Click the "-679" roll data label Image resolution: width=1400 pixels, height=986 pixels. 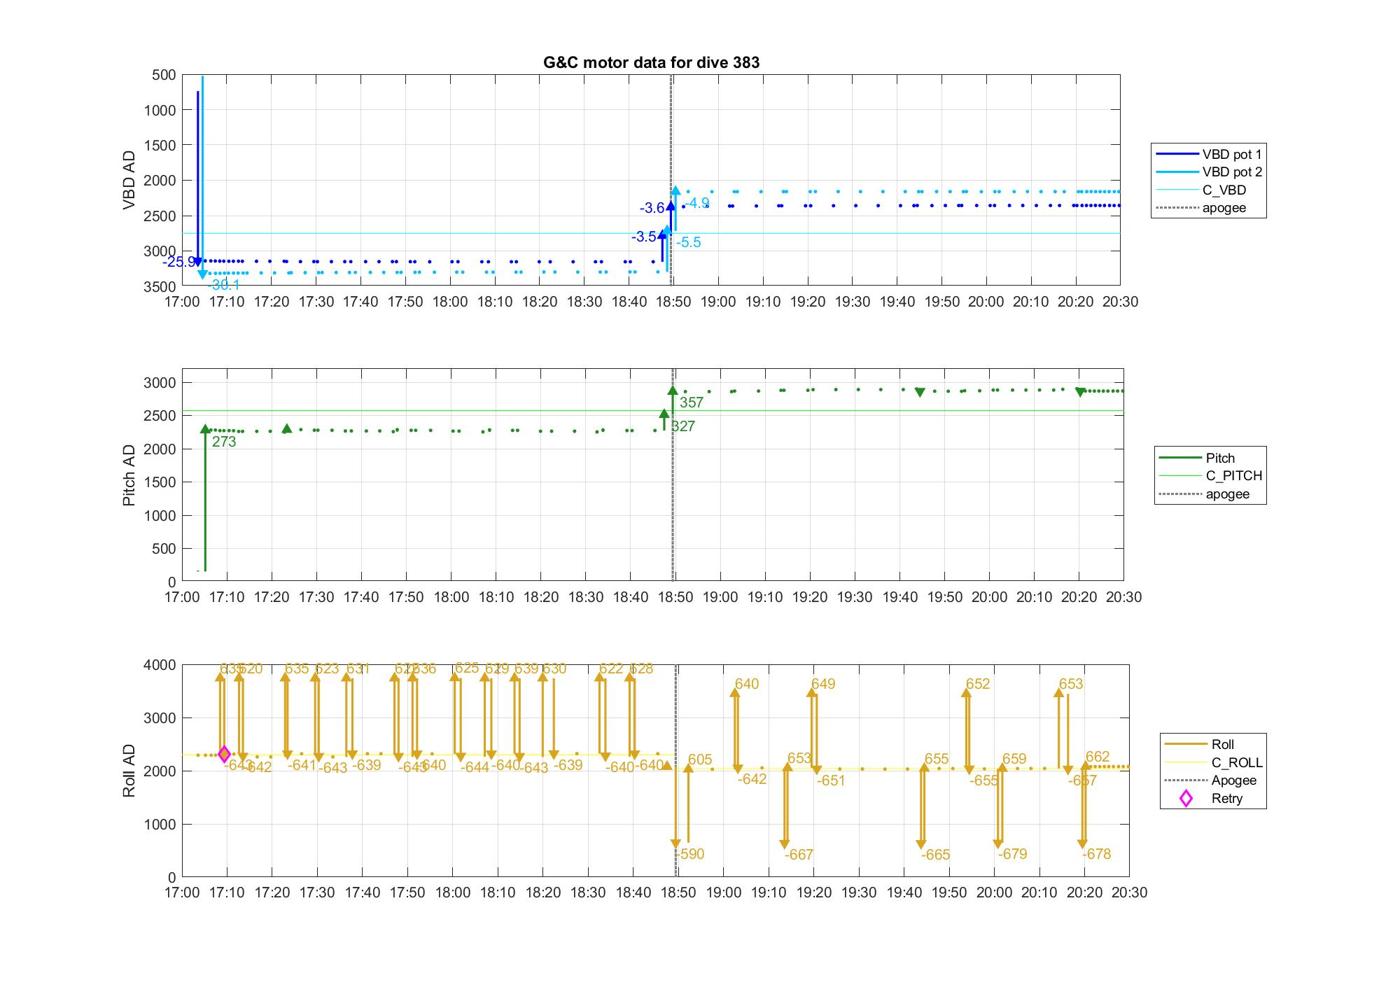tap(1012, 854)
